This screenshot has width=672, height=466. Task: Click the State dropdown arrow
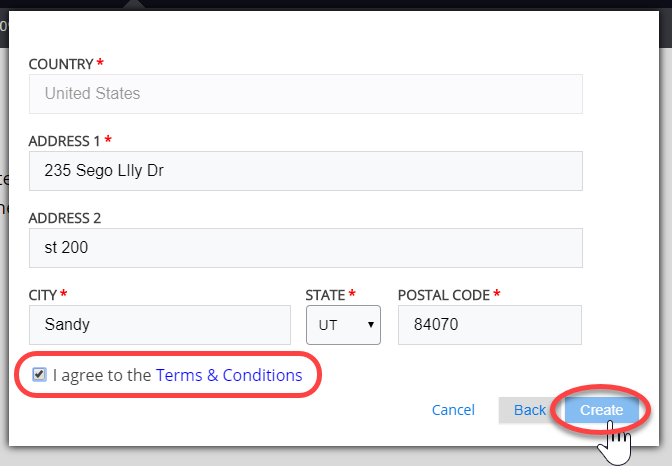point(371,325)
